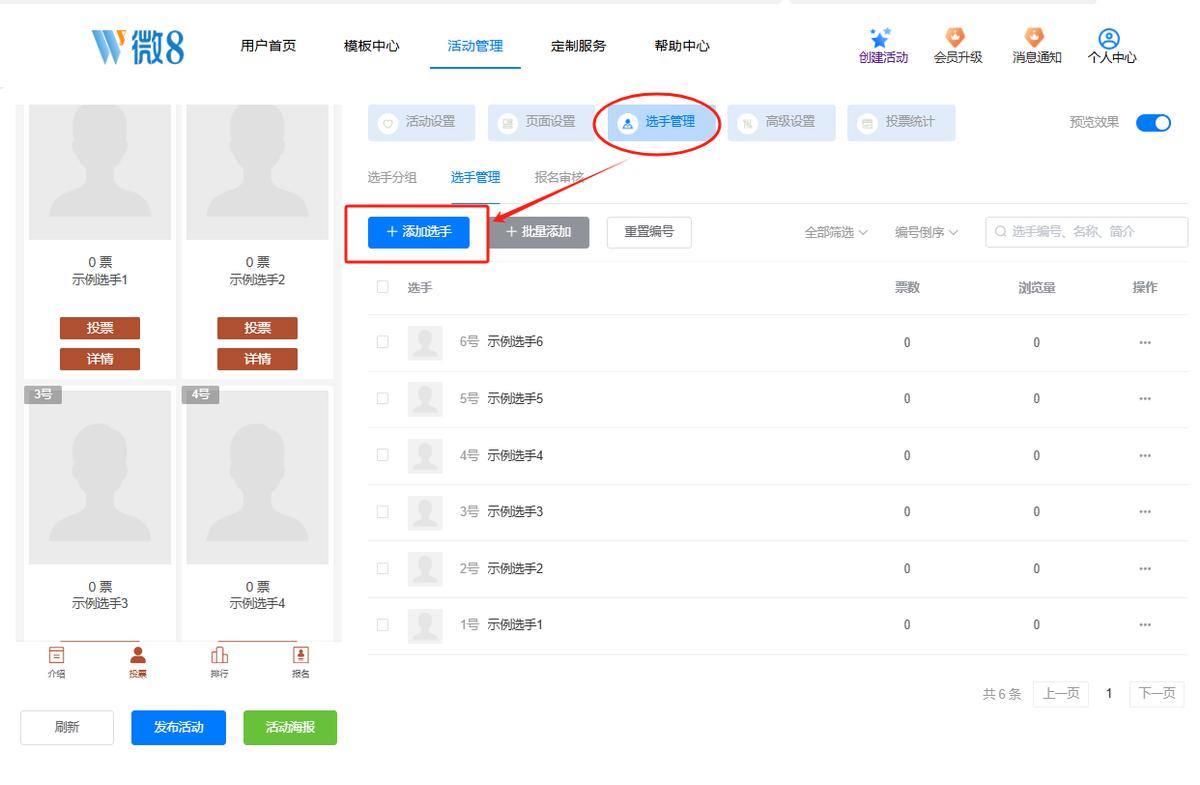Click the 活动海报 button
Screen dimensions: 1200x785
click(290, 727)
